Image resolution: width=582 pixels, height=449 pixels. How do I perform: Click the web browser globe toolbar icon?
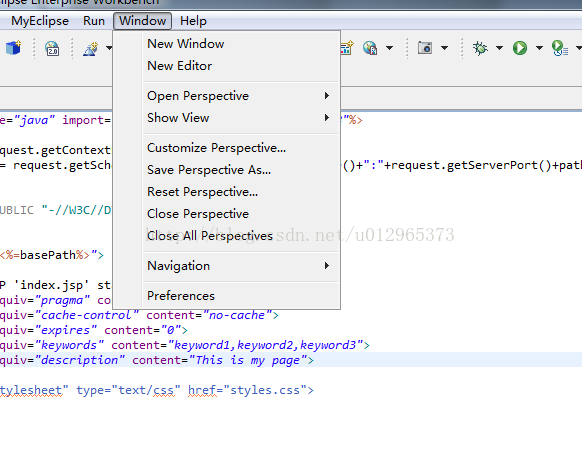point(370,48)
